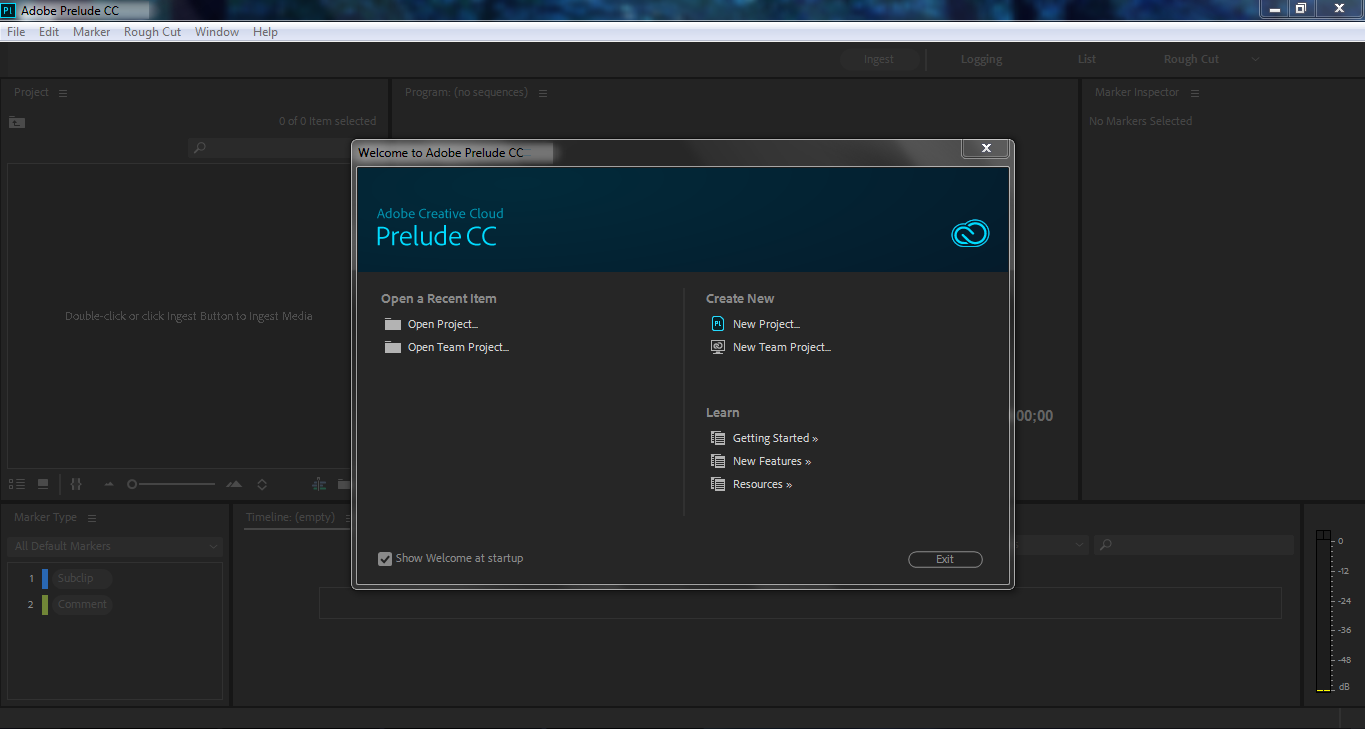Open the Marker menu
The image size is (1365, 729).
point(92,32)
